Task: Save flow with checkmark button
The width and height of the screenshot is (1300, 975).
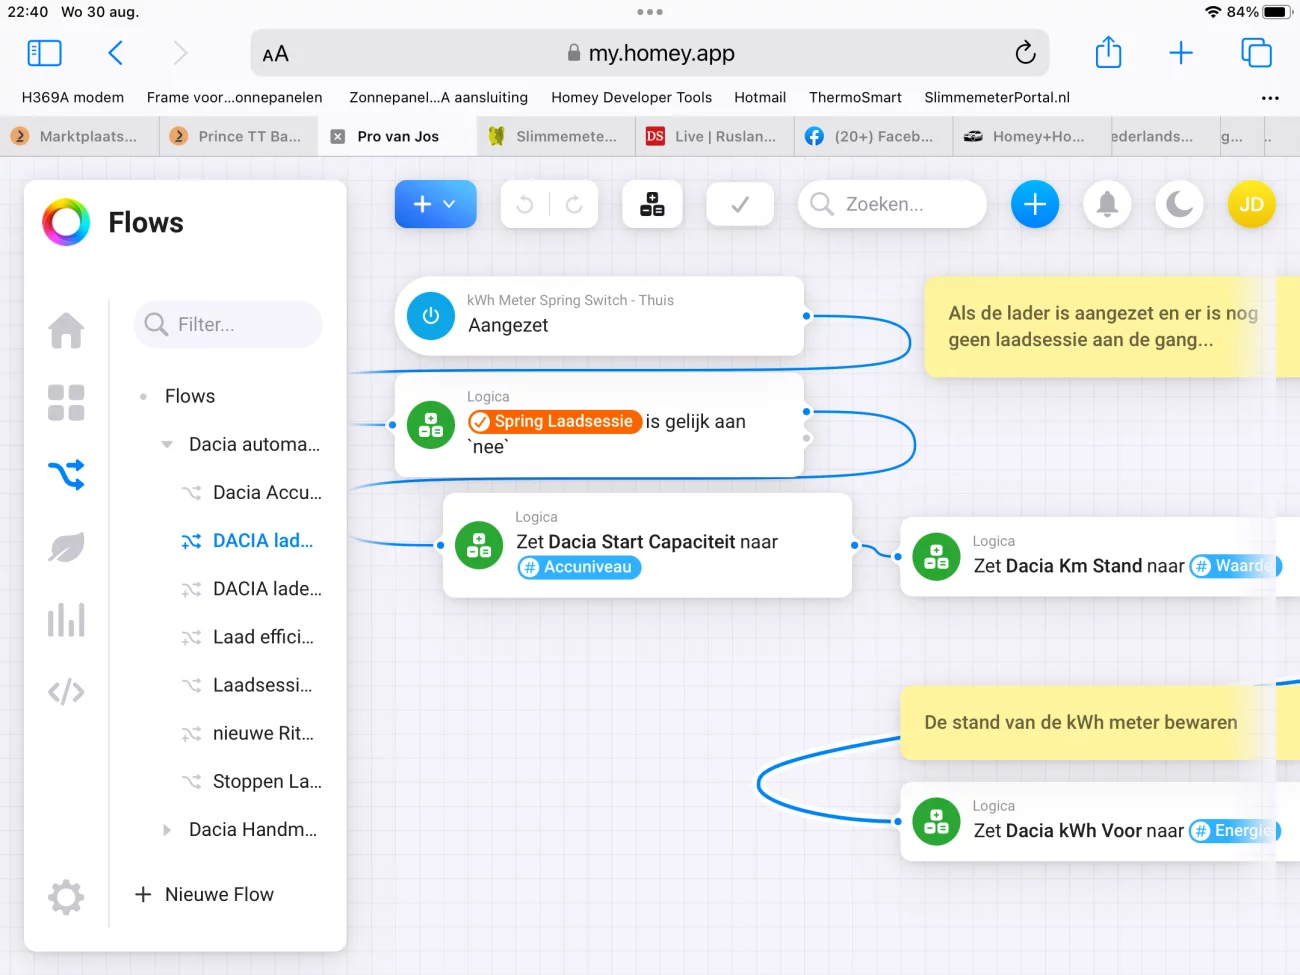Action: tap(740, 204)
